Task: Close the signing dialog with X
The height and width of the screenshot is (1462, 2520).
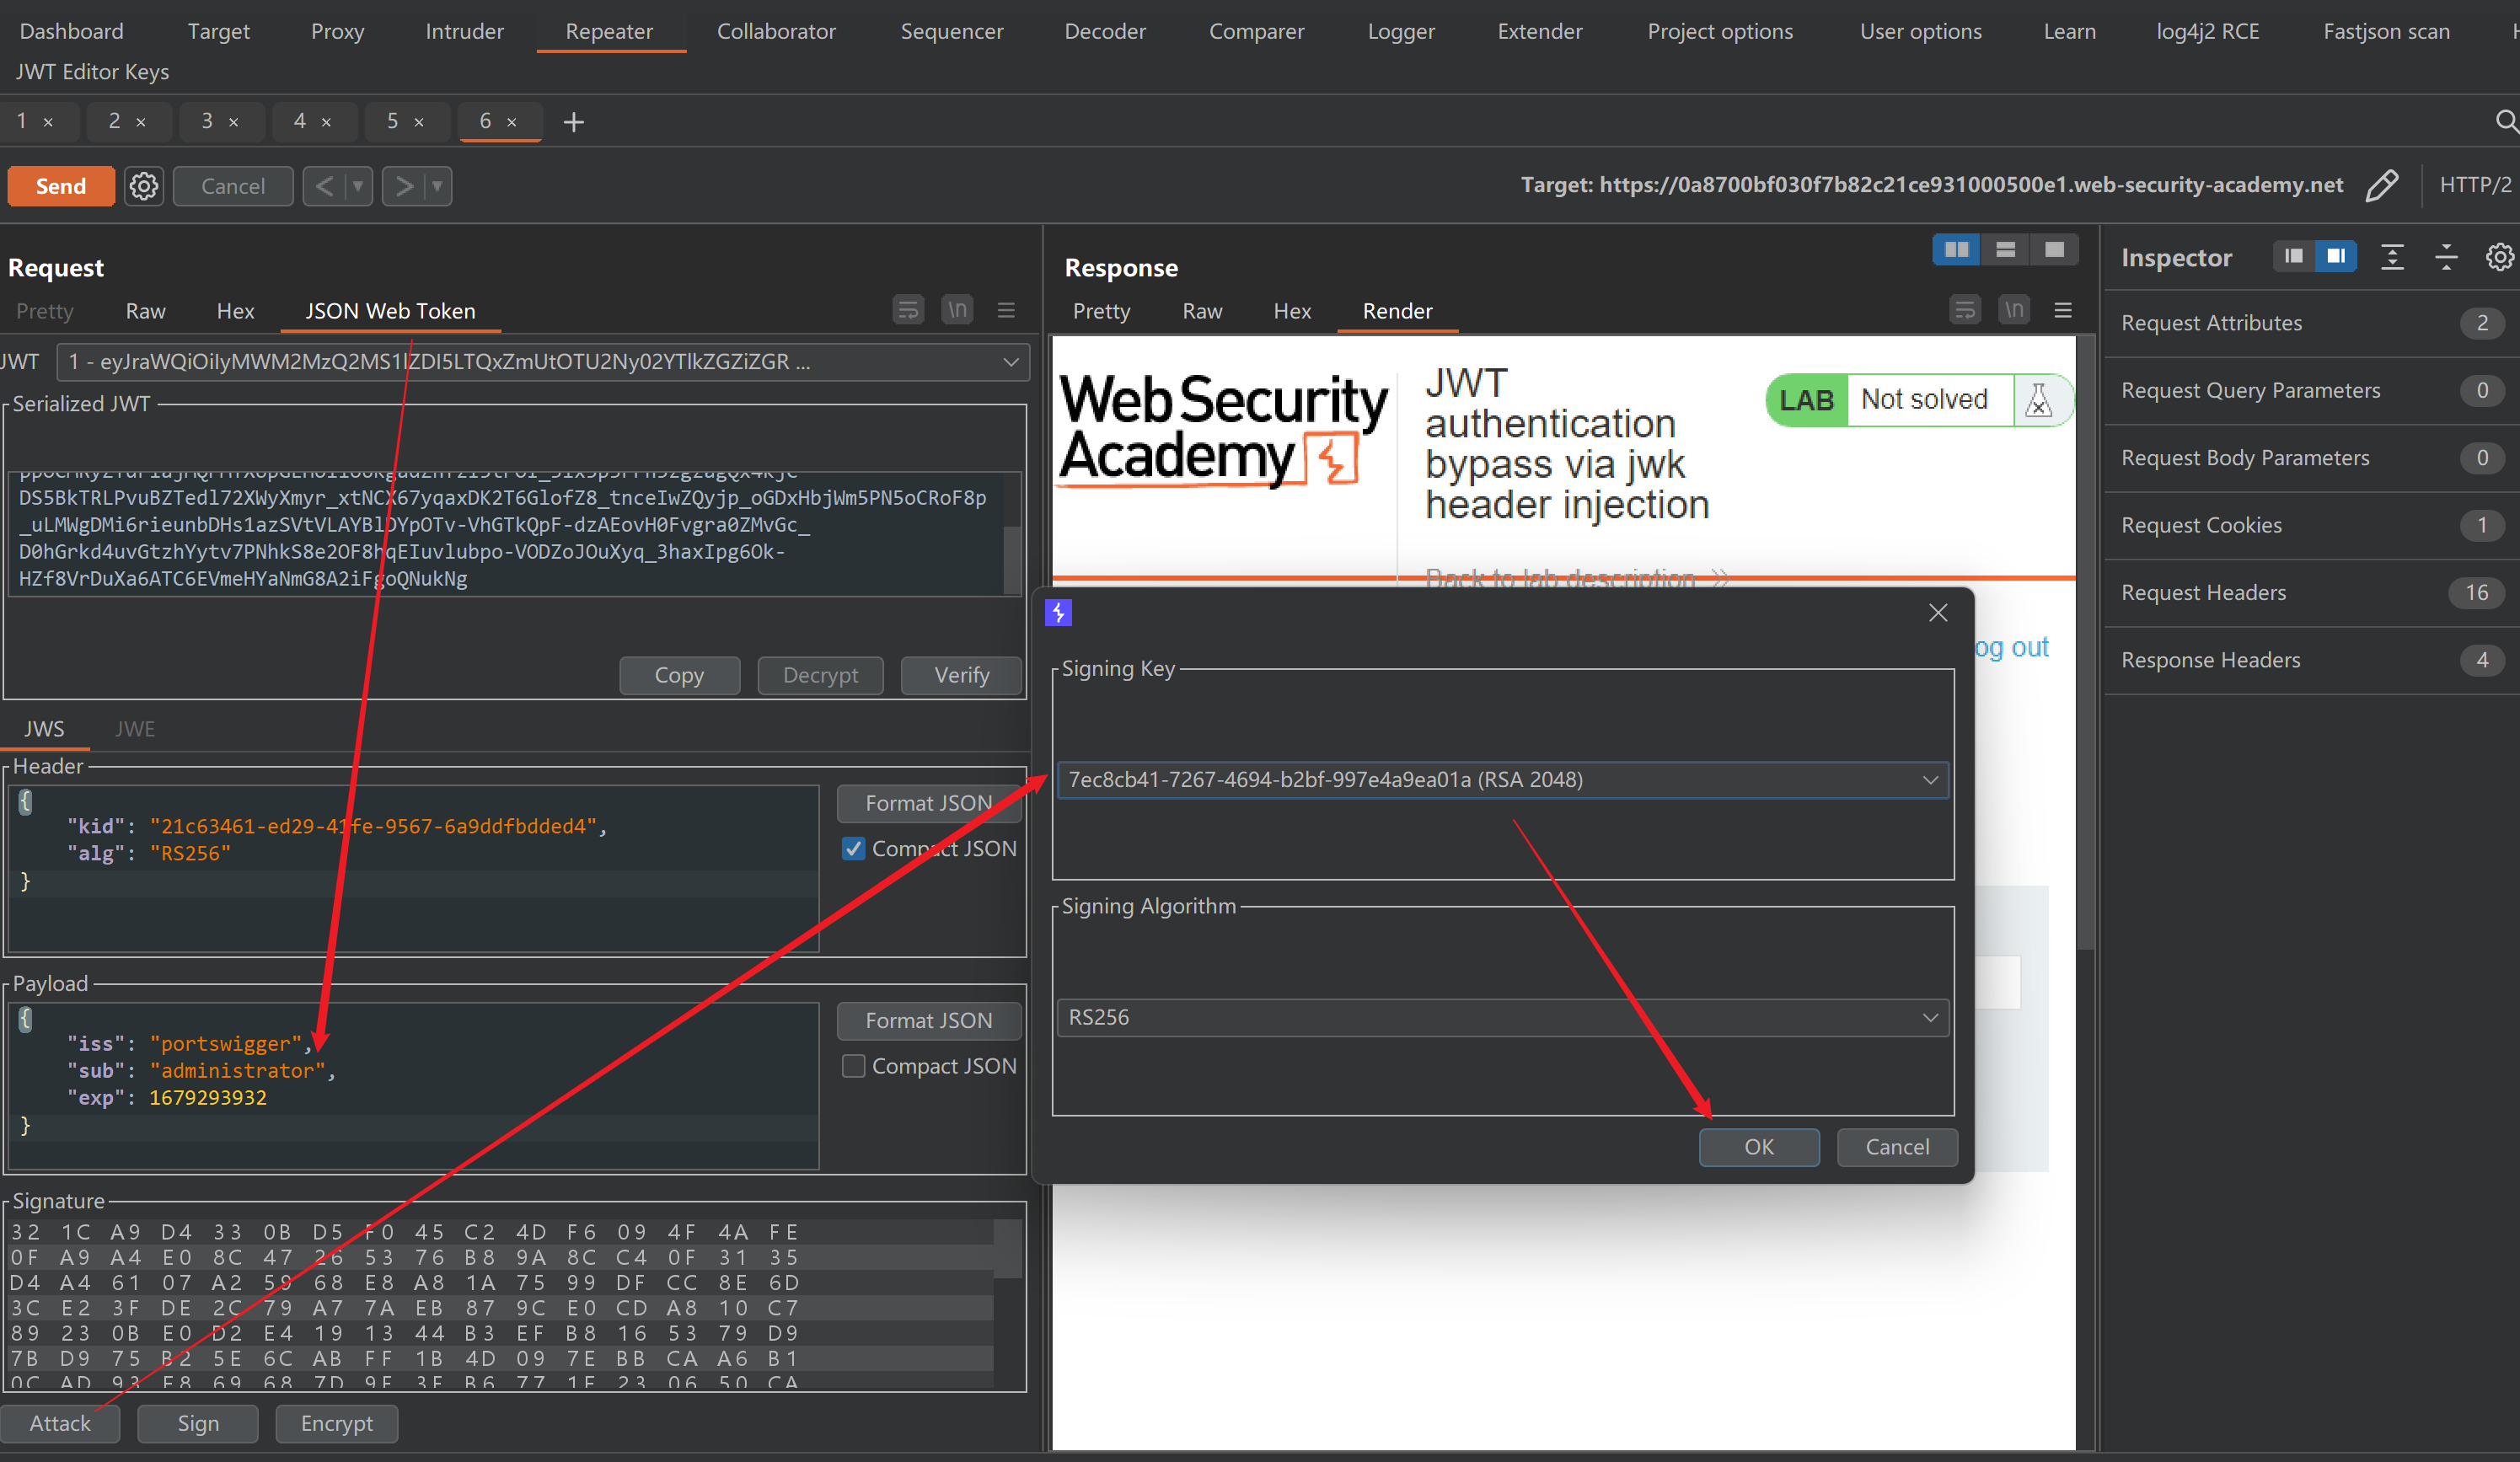Action: point(1938,613)
